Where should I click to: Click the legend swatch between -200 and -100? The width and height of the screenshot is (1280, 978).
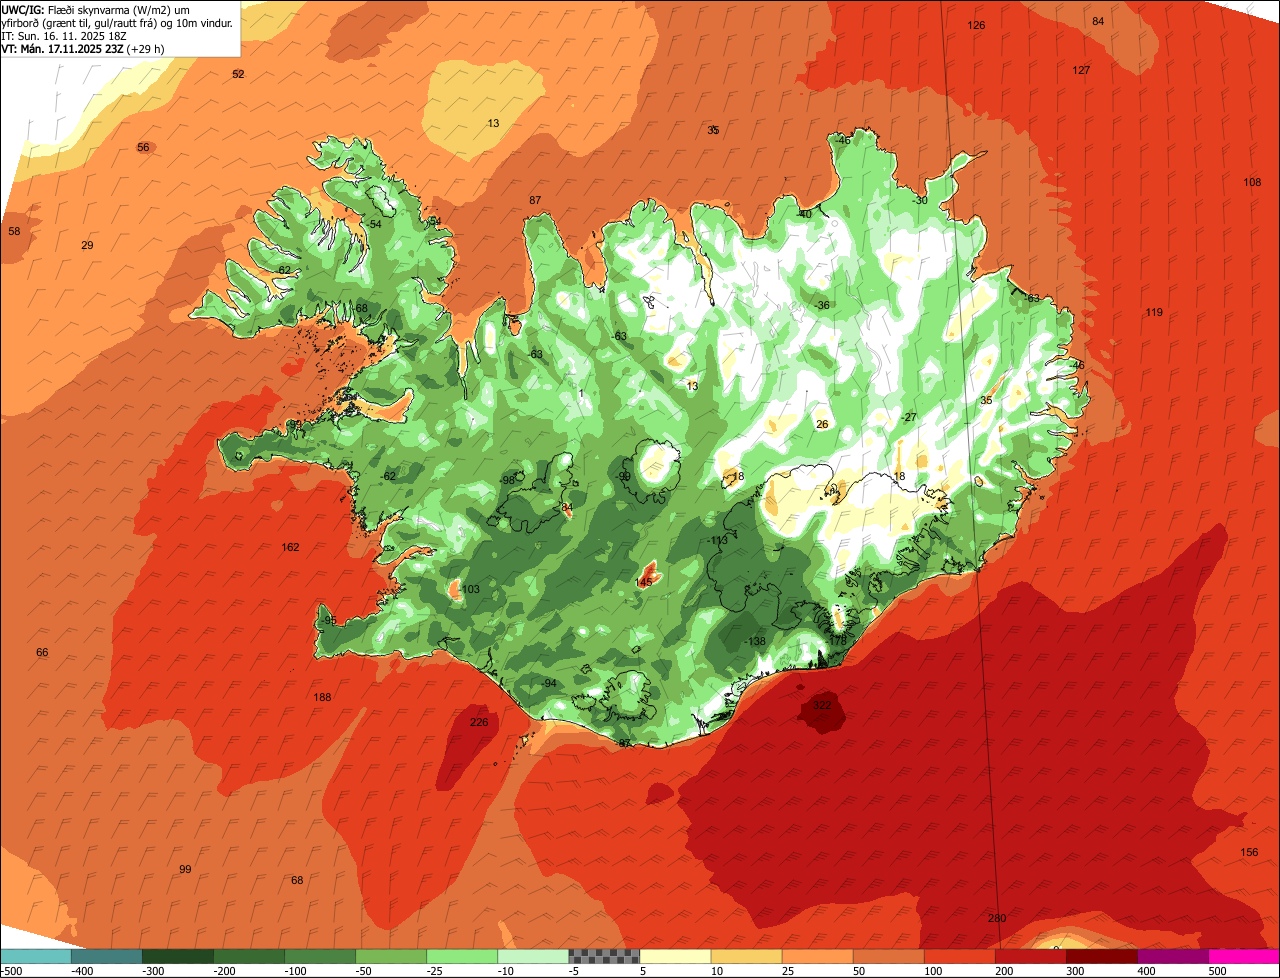tap(248, 956)
